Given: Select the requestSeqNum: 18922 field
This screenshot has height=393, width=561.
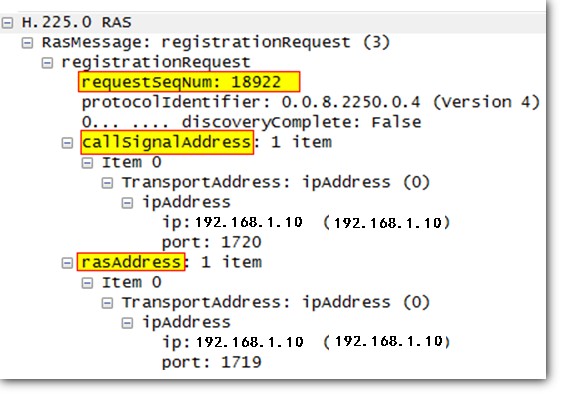Looking at the screenshot, I should click(189, 82).
